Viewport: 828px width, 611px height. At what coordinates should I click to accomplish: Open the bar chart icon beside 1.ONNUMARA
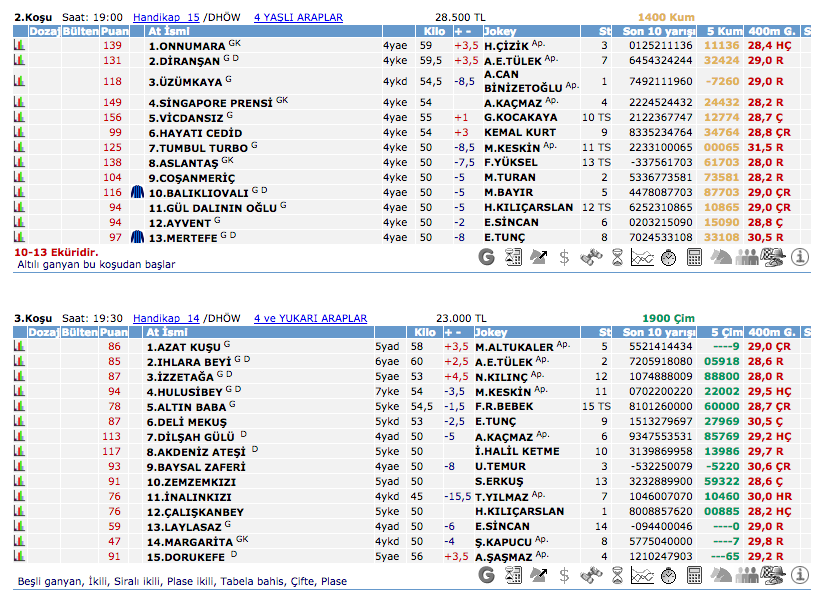coord(19,46)
